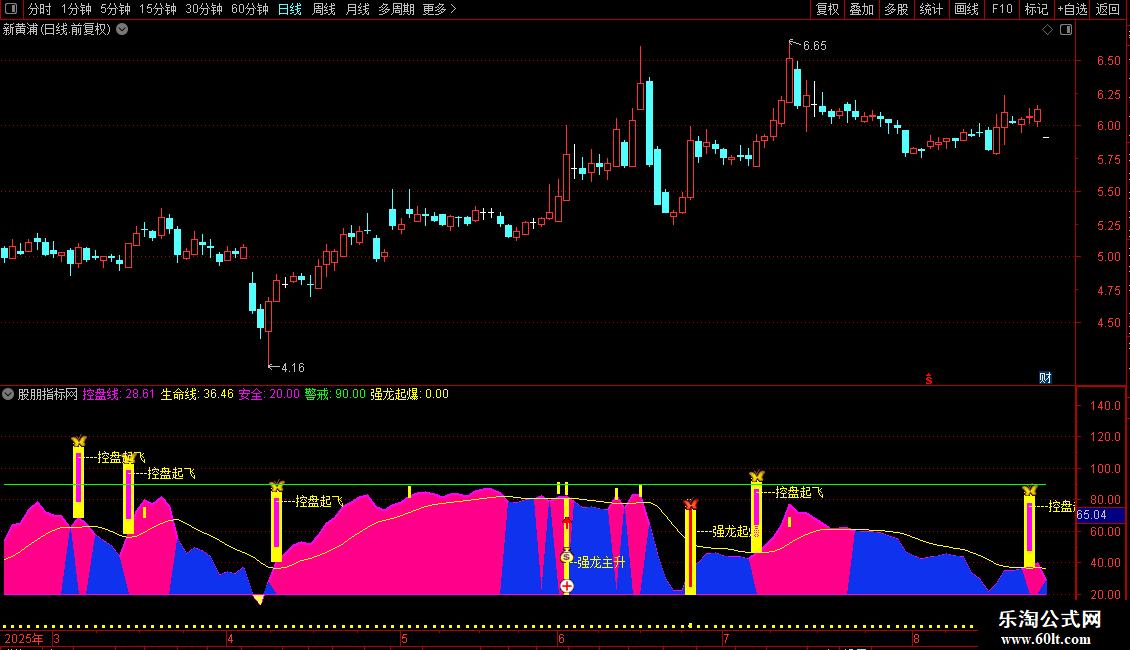
Task: Click the 6.65 high price label
Action: pyautogui.click(x=814, y=46)
